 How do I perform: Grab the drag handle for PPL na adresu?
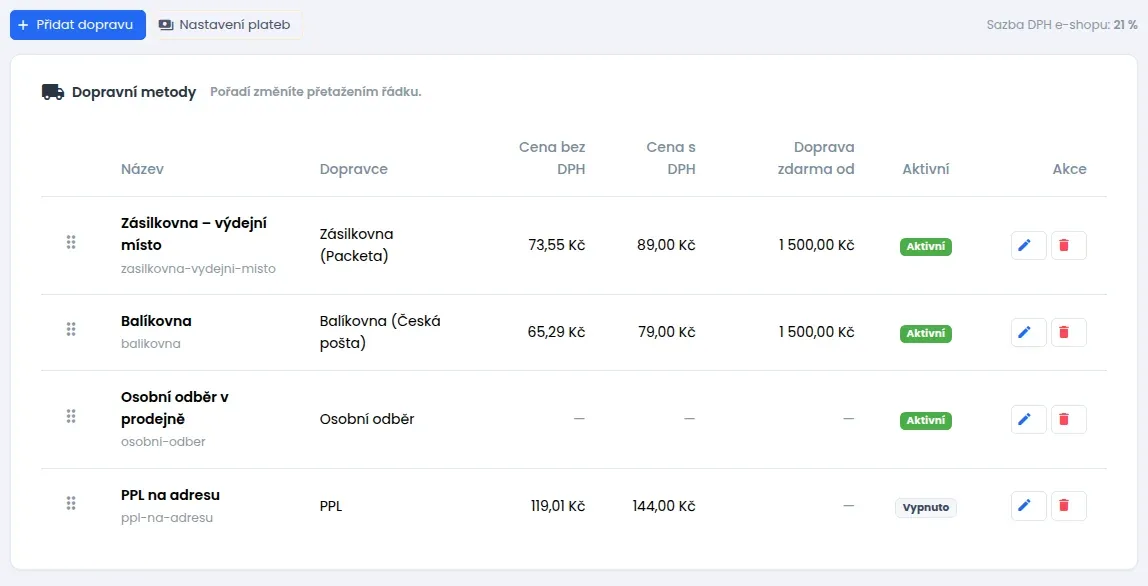pyautogui.click(x=71, y=503)
